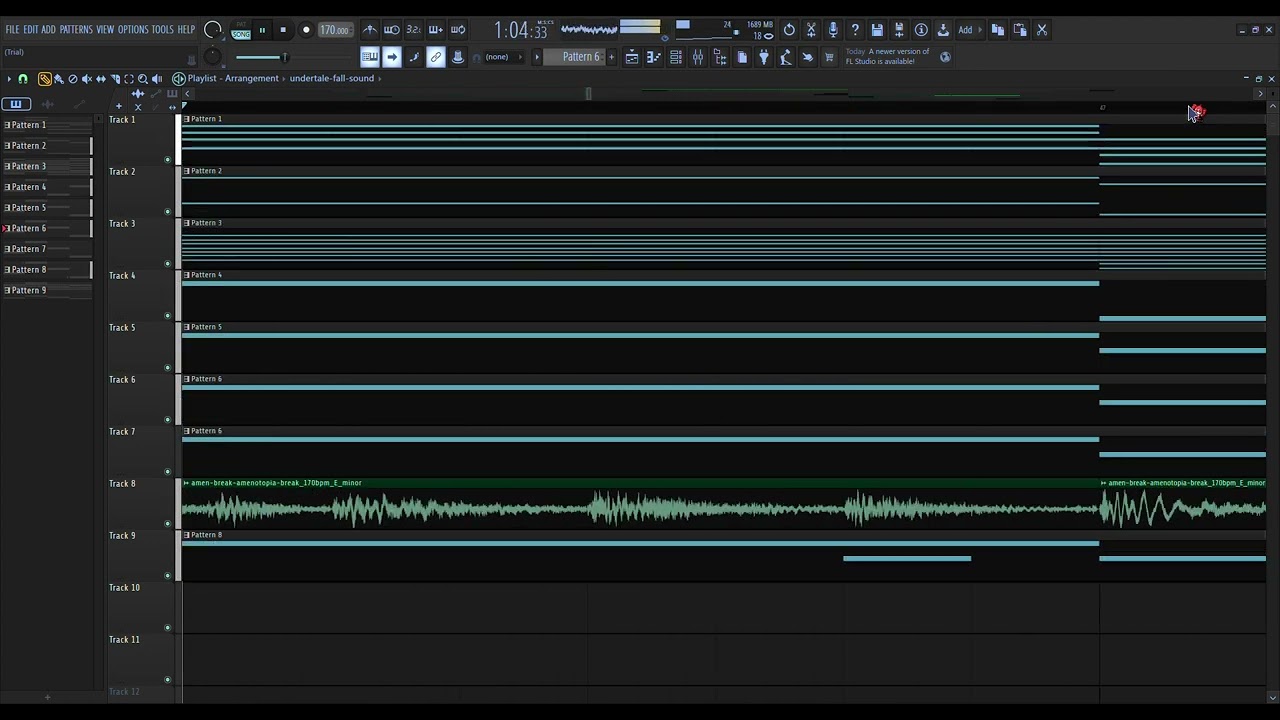Open the Plugin picker plug icon

tap(764, 57)
